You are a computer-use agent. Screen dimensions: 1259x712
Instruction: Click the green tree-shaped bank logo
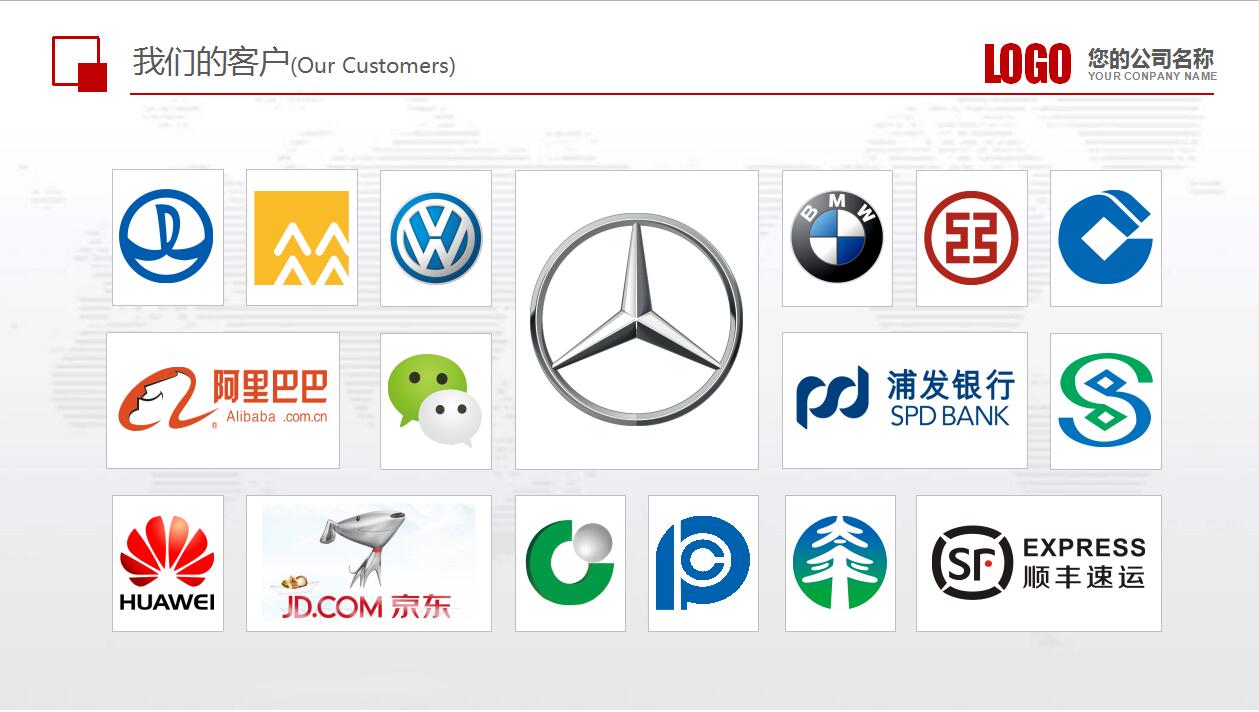click(x=839, y=563)
